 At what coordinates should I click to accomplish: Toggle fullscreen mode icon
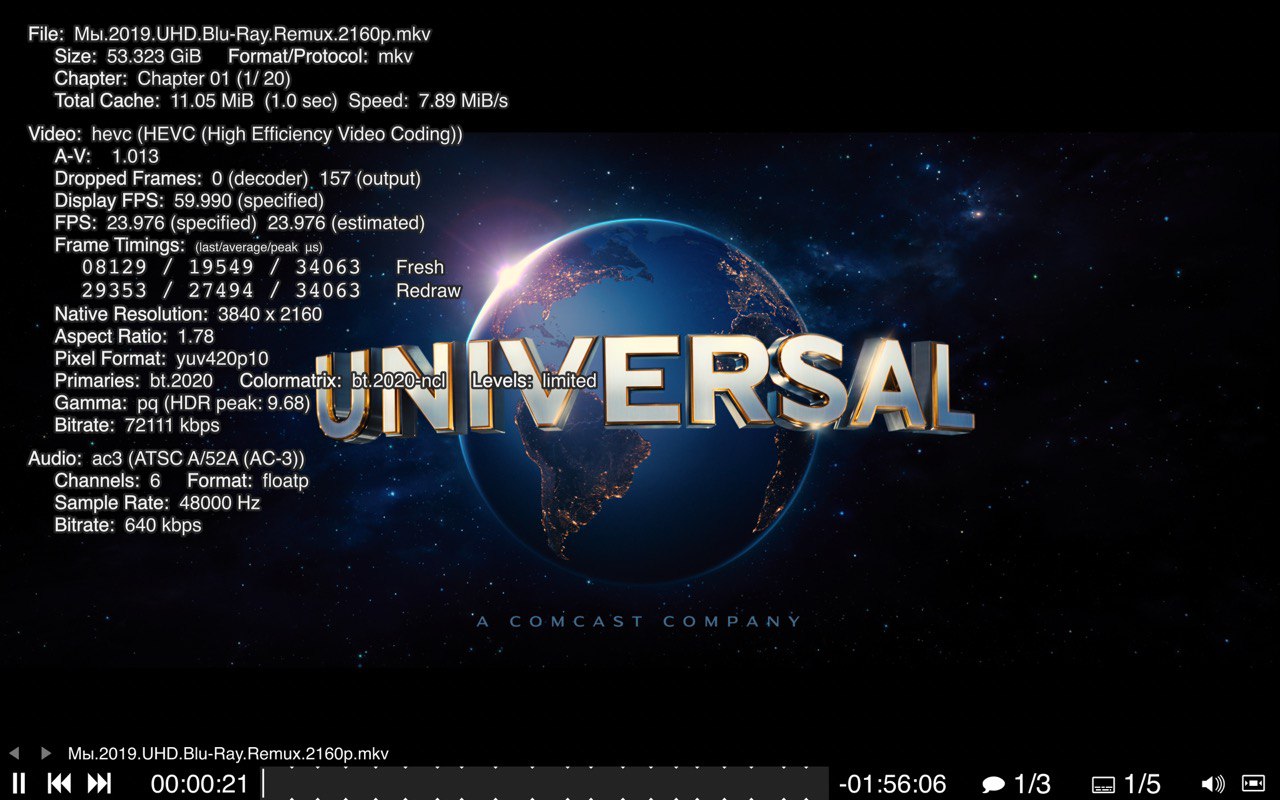tap(1253, 782)
